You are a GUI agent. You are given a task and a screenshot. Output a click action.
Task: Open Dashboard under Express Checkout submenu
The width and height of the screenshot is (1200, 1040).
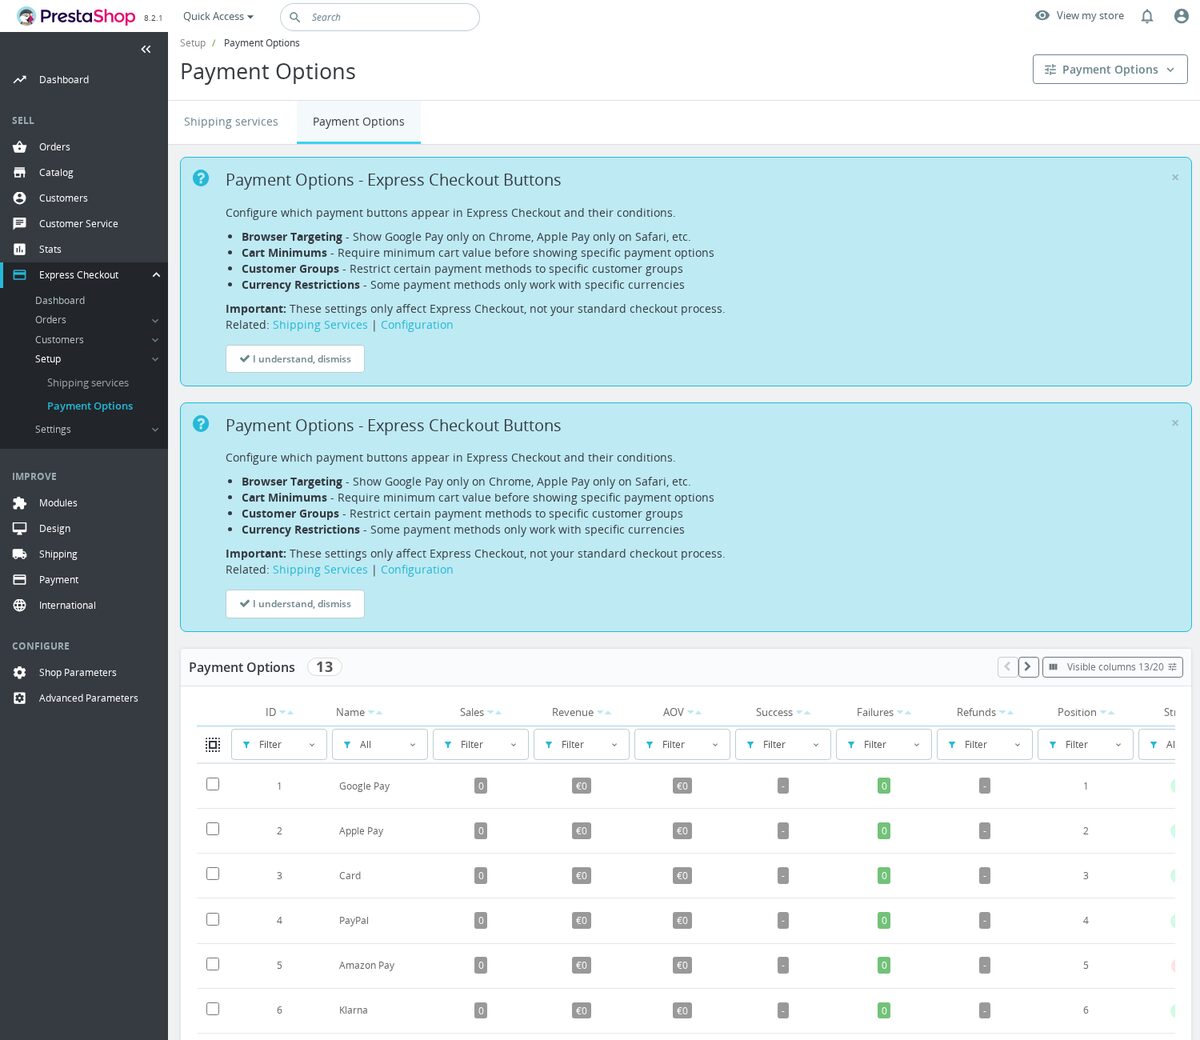[60, 301]
